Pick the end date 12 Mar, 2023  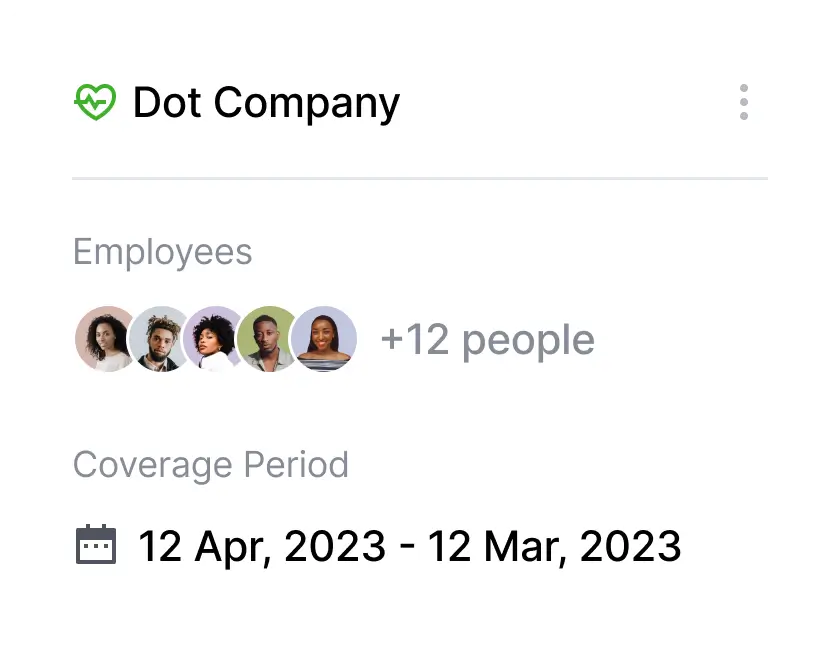(554, 546)
